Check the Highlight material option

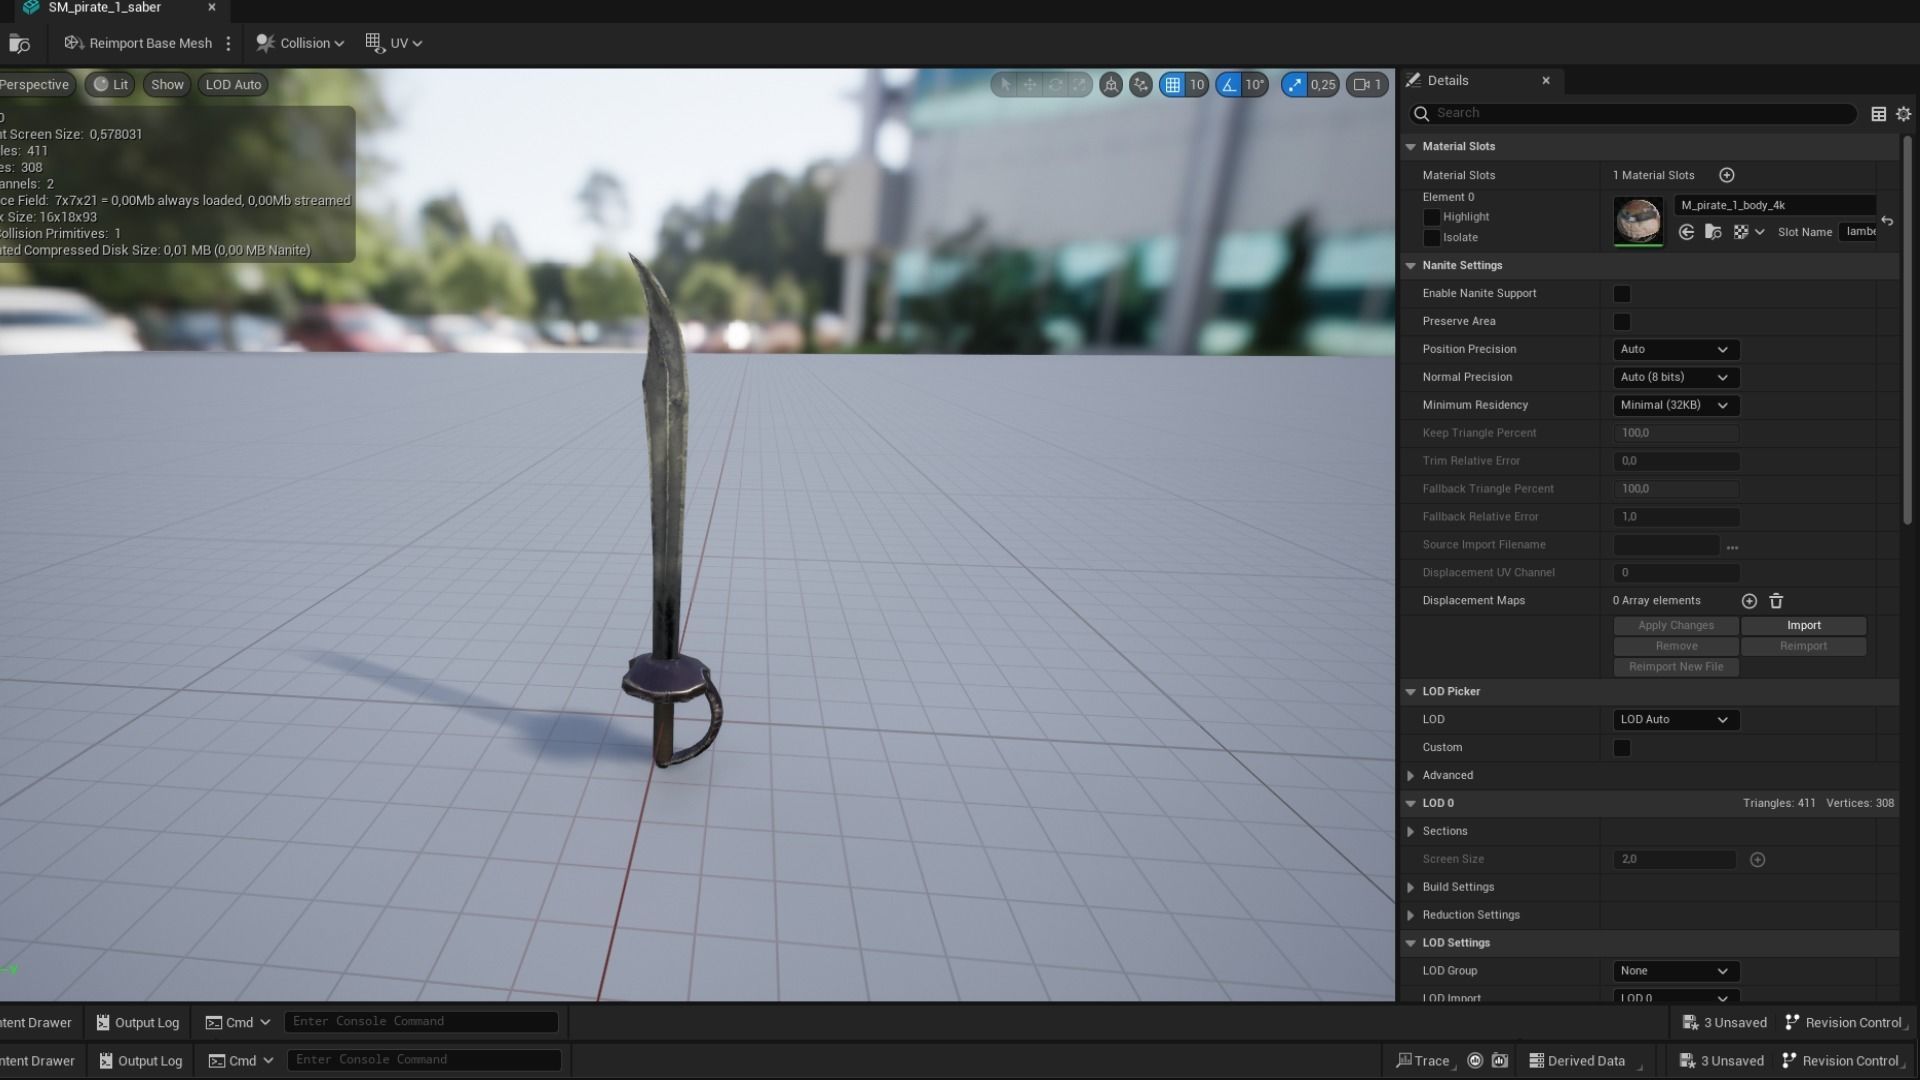1432,217
